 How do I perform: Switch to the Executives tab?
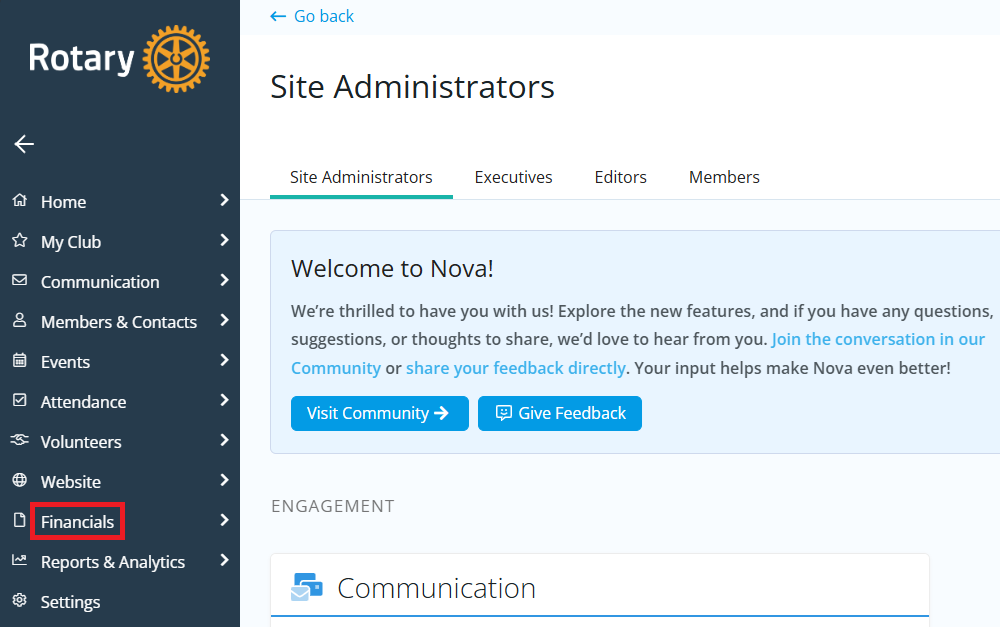pyautogui.click(x=513, y=177)
